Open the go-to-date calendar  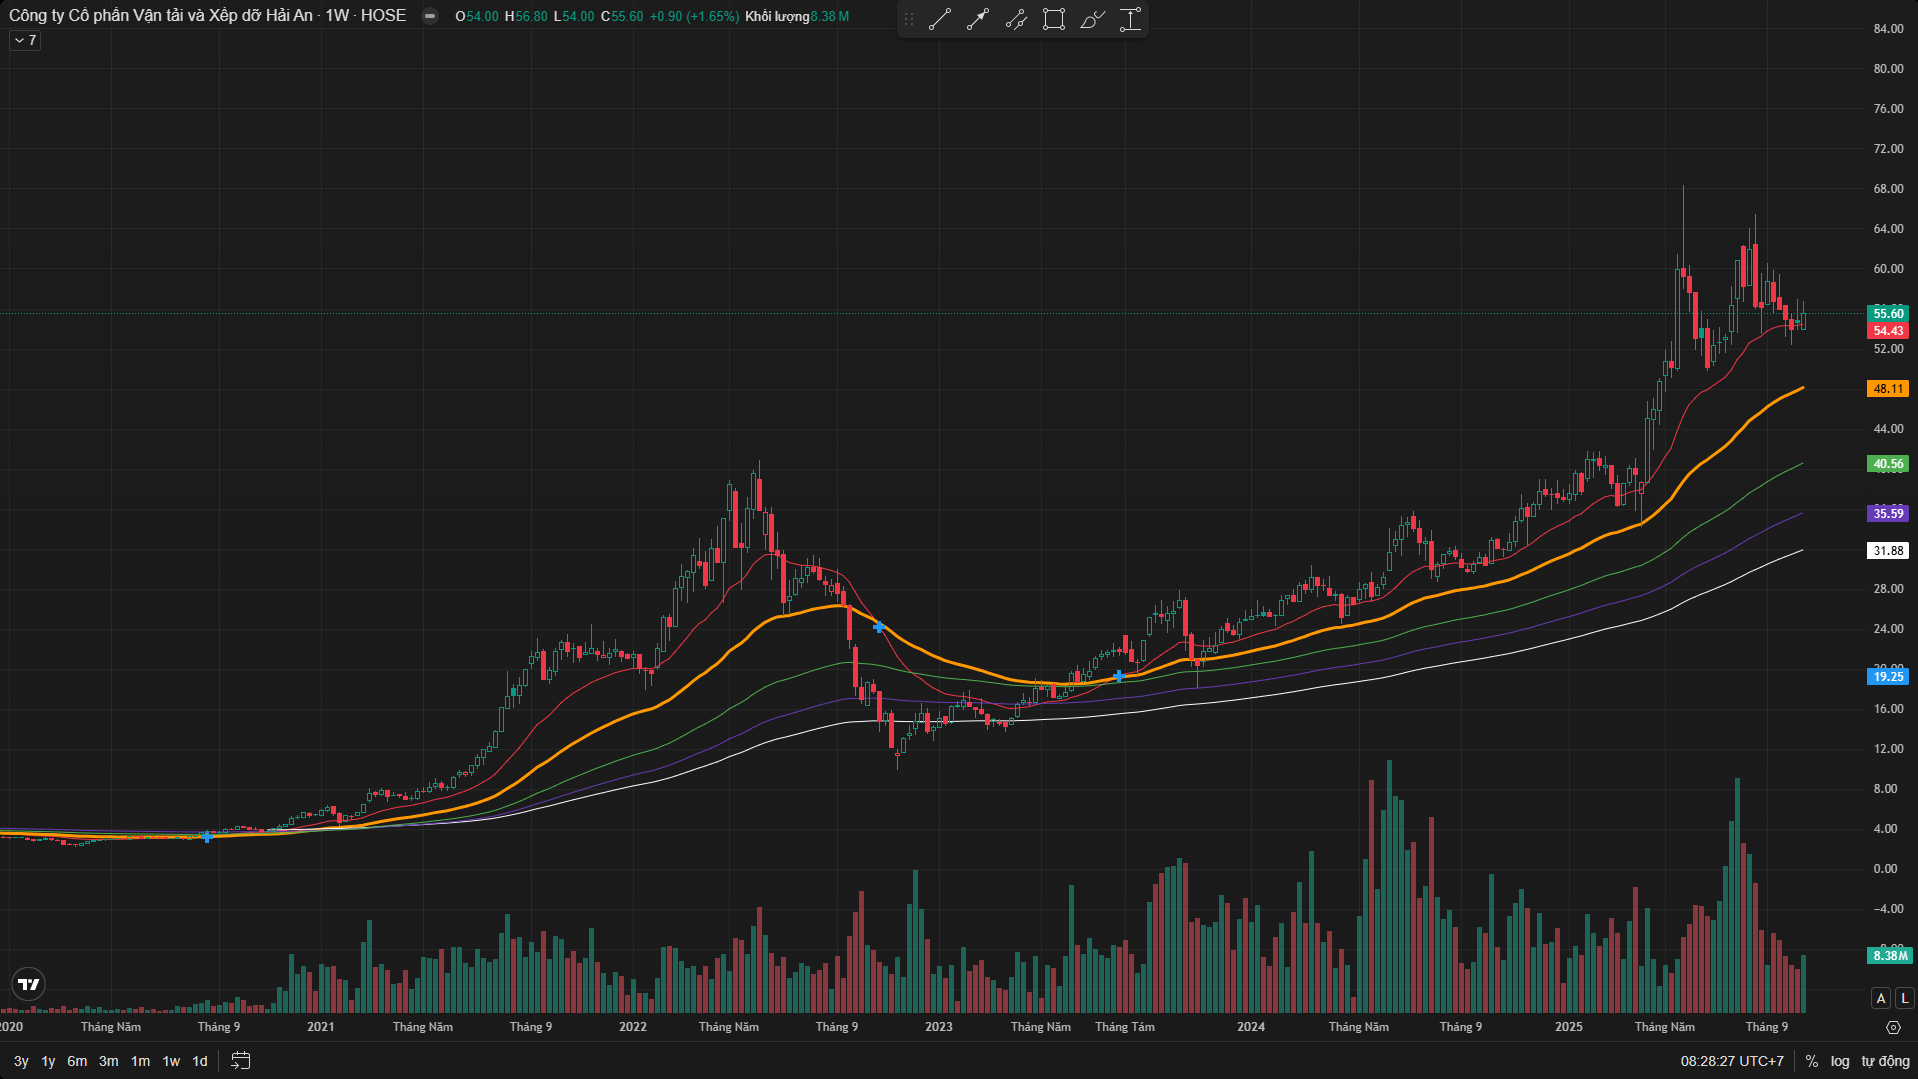(241, 1061)
